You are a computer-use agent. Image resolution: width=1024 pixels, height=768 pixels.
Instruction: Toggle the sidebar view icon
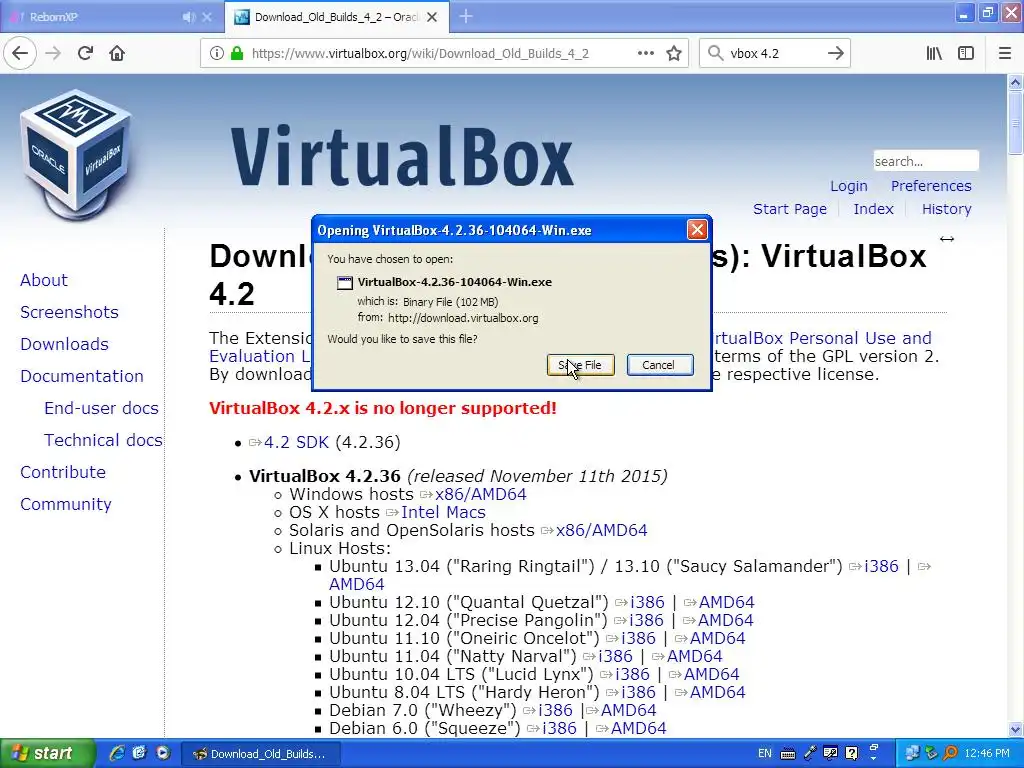tap(965, 54)
